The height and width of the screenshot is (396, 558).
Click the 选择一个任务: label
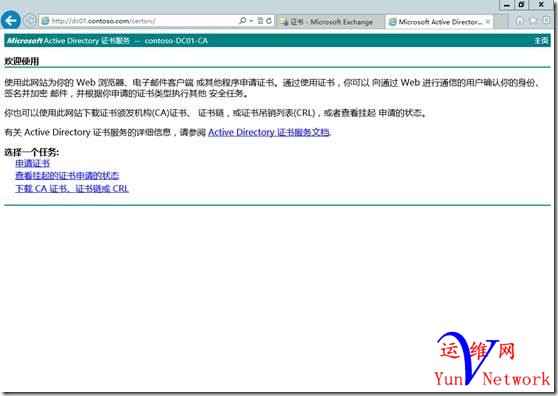32,152
